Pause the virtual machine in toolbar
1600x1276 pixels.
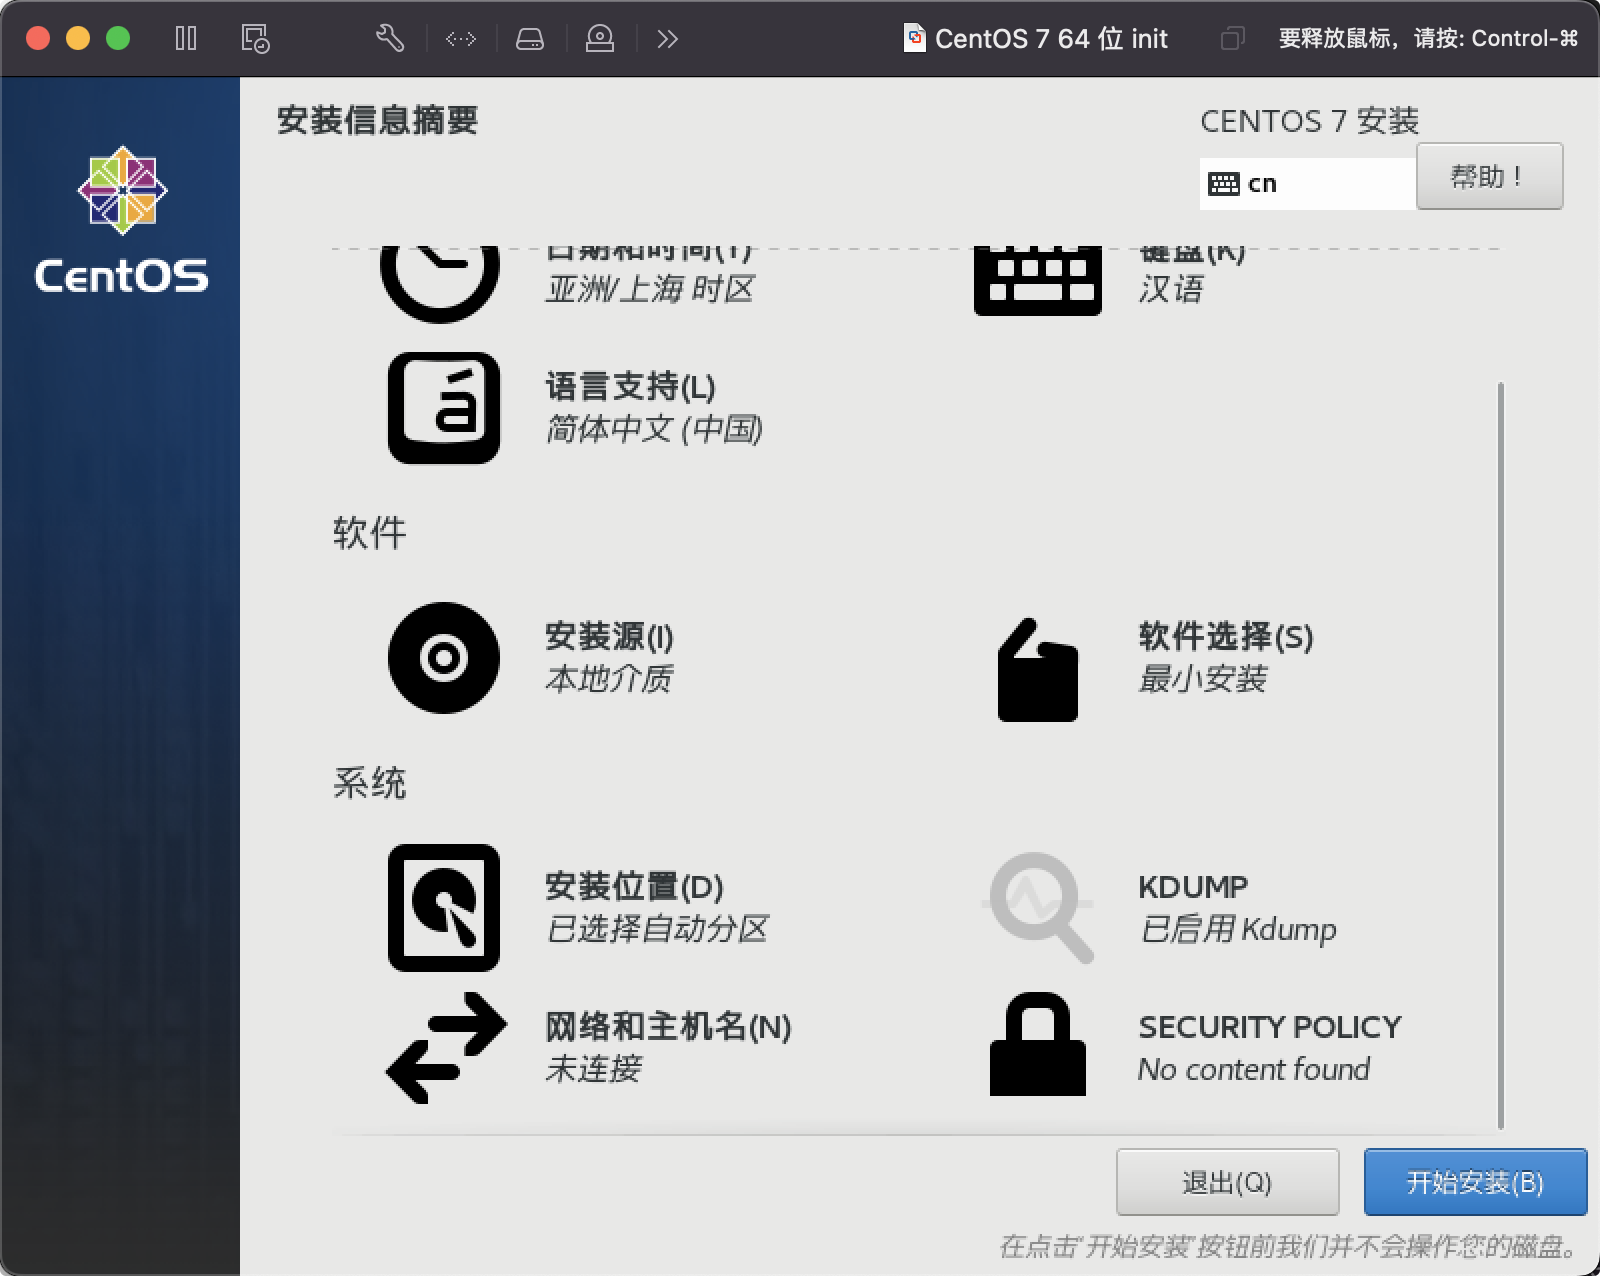point(186,39)
